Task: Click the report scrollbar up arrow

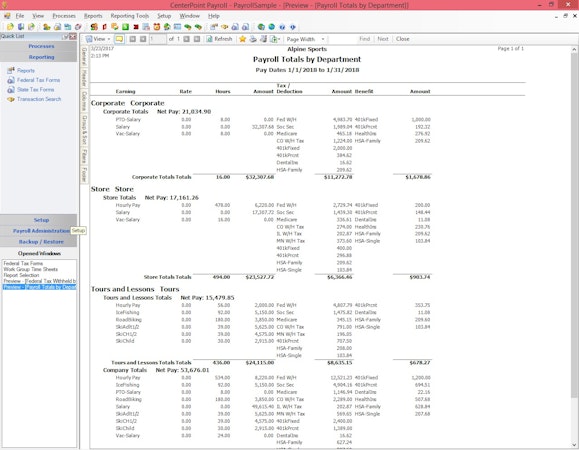Action: [575, 49]
